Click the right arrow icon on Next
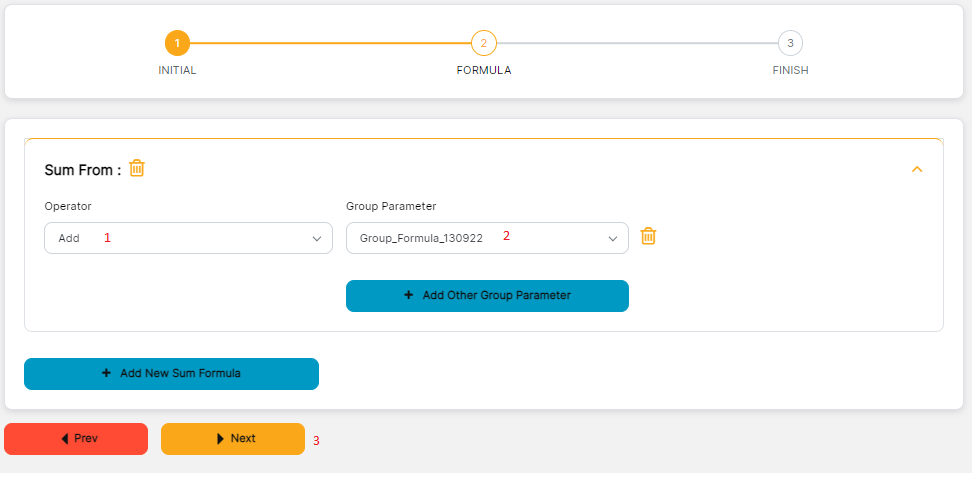980x487 pixels. 220,439
